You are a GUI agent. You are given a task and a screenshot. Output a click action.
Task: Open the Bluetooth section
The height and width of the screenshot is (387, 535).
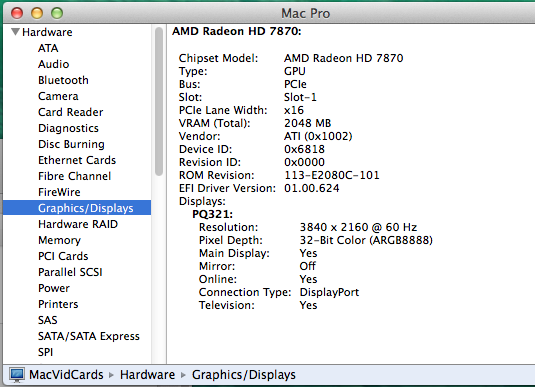63,80
